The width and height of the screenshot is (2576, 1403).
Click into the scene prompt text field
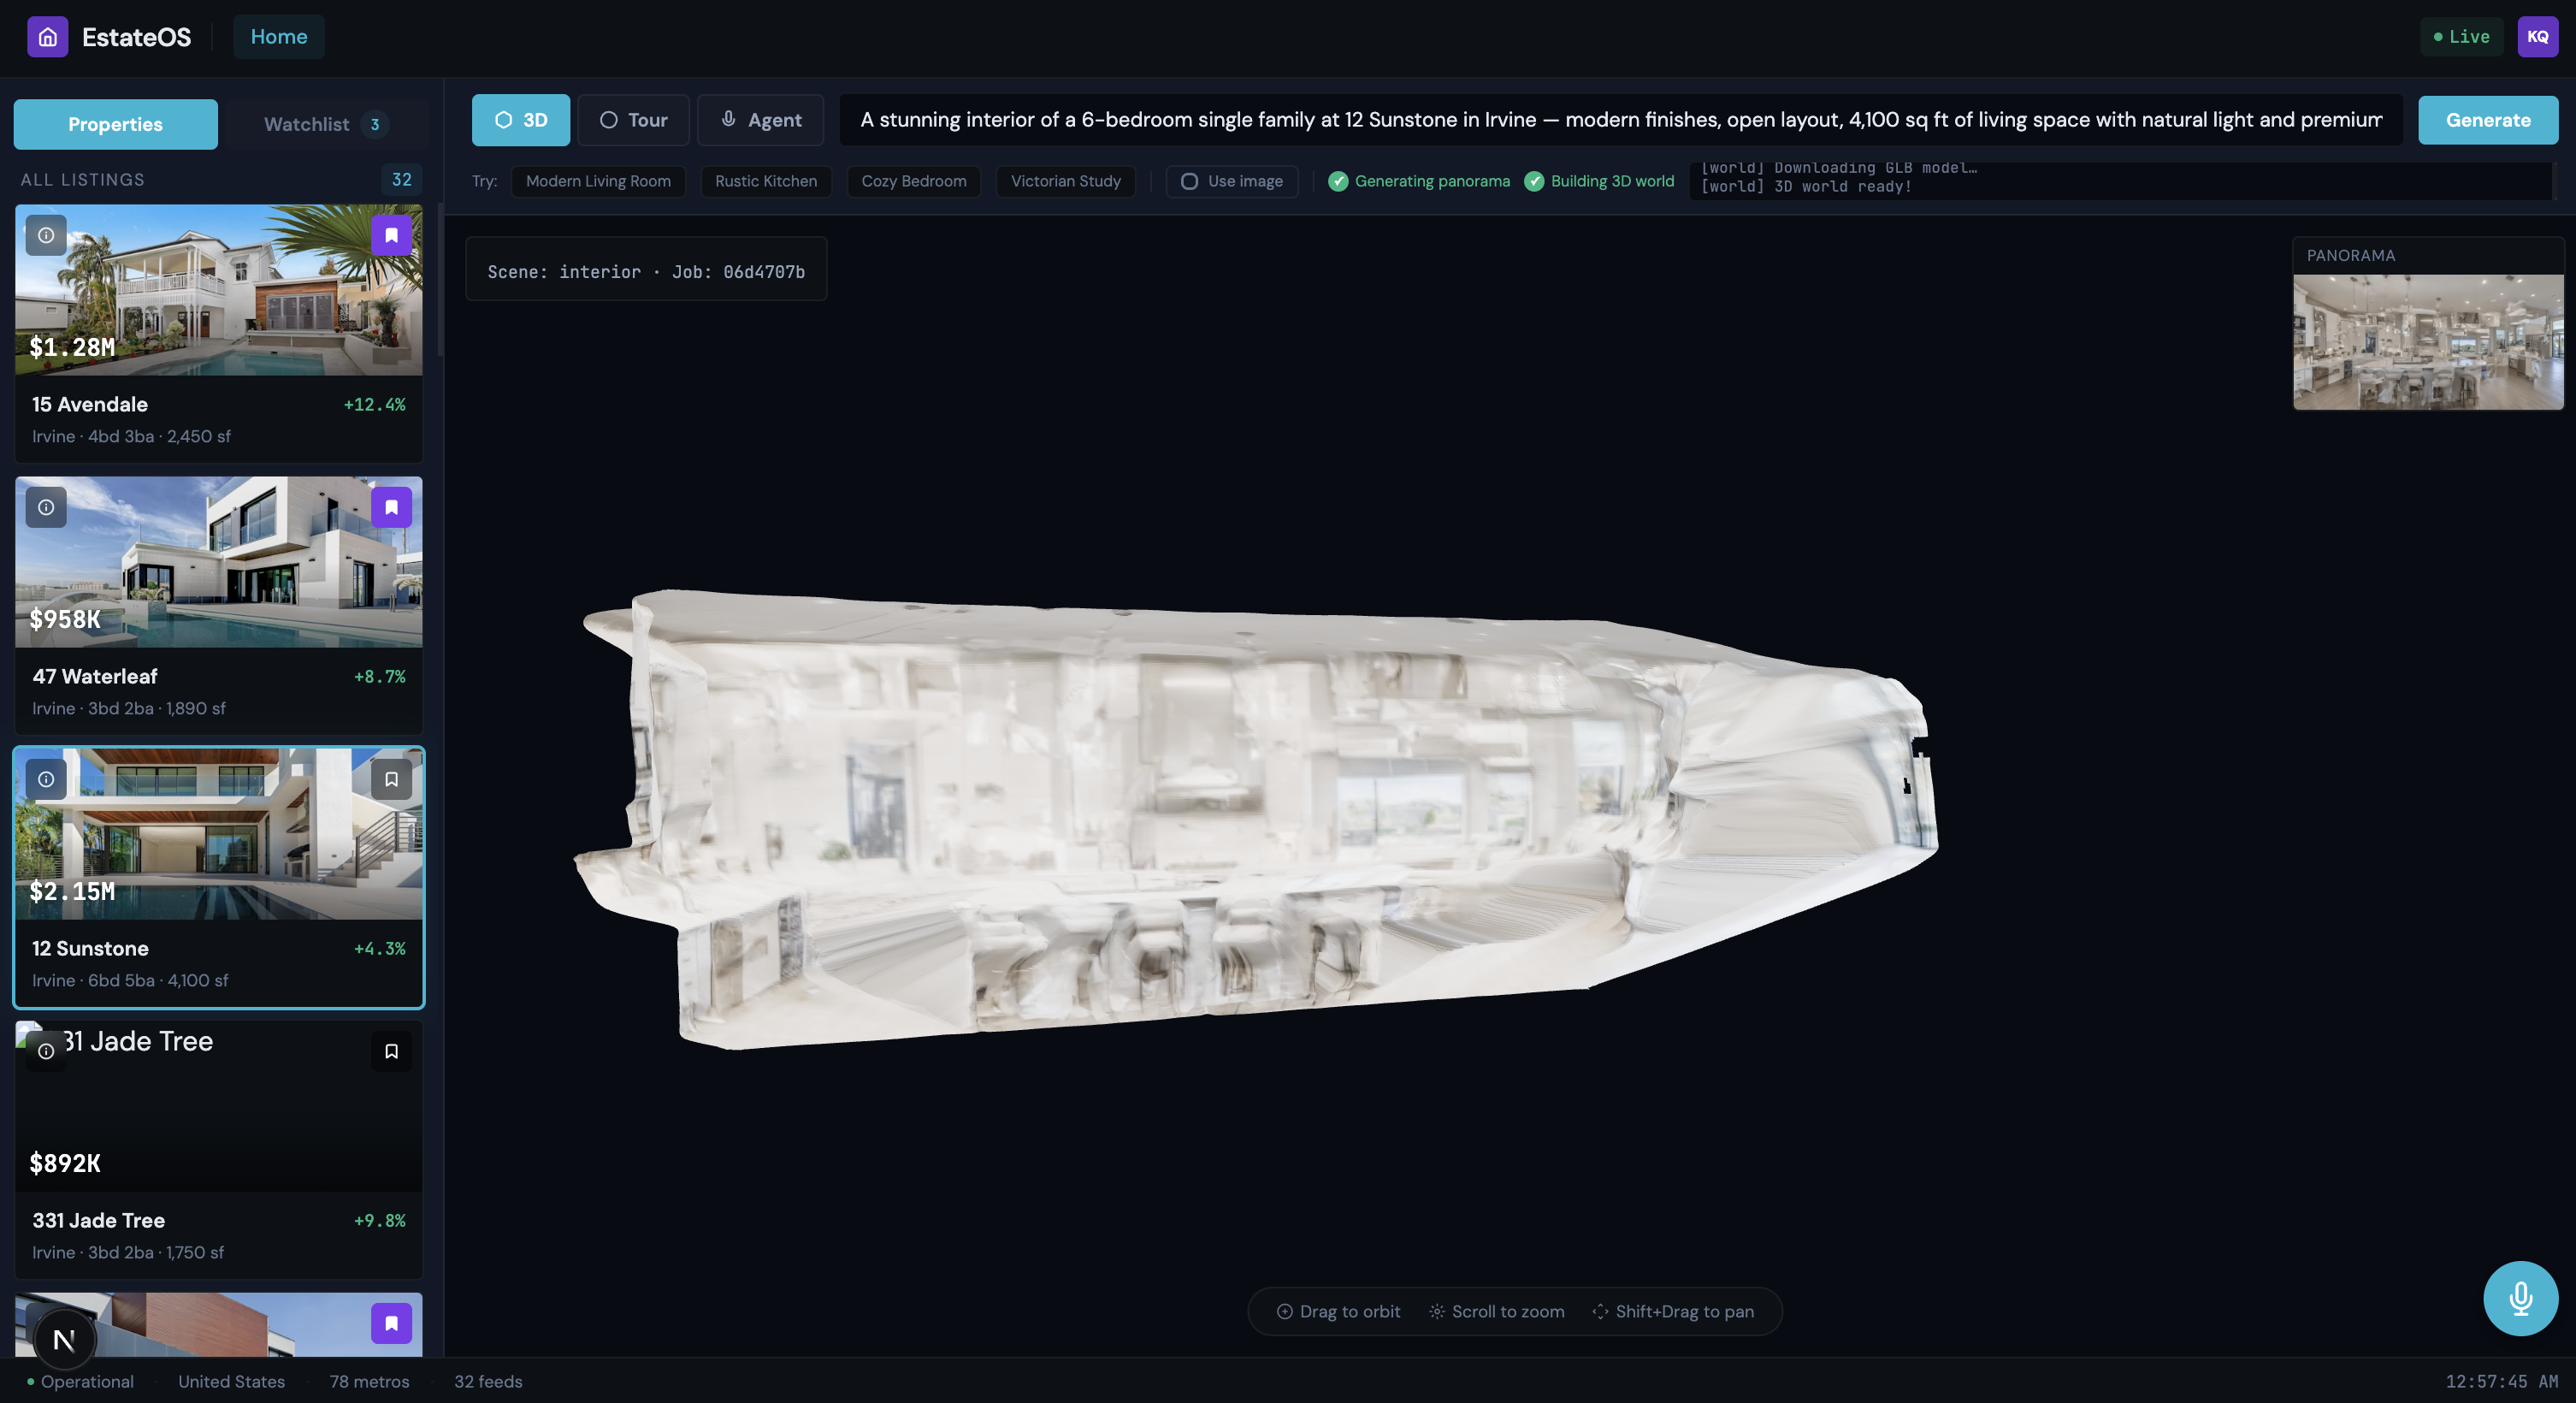click(1620, 120)
